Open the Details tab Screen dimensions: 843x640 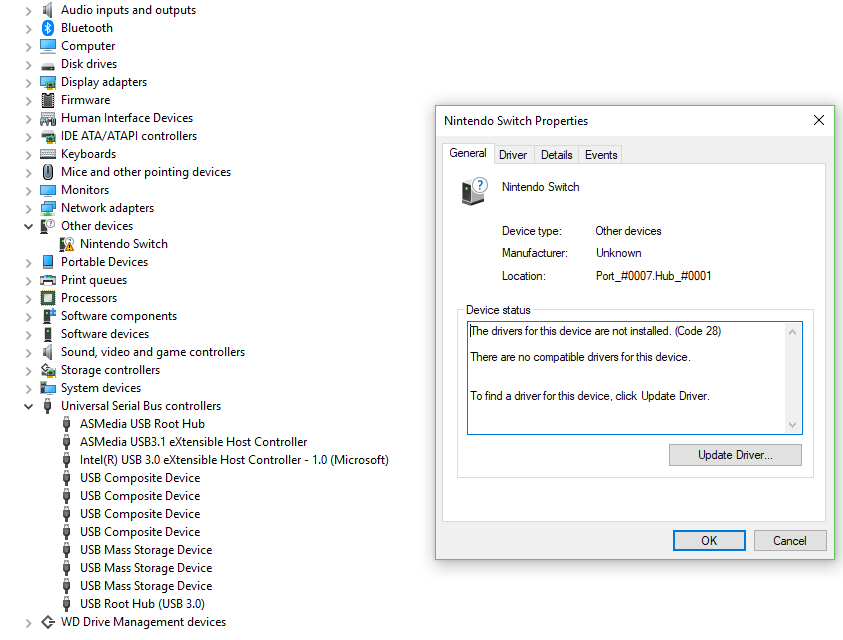pos(556,155)
